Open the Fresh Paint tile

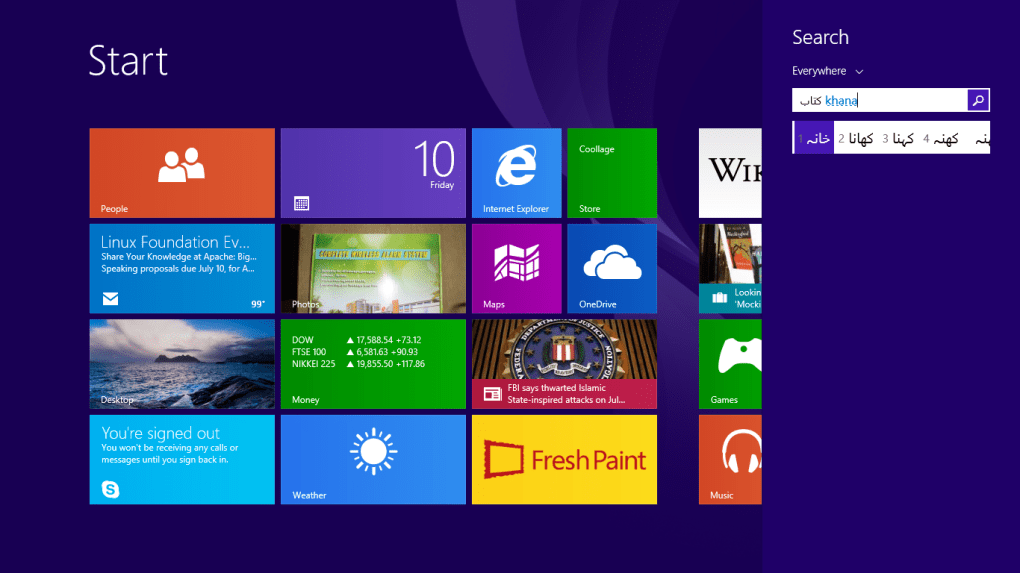pos(564,459)
